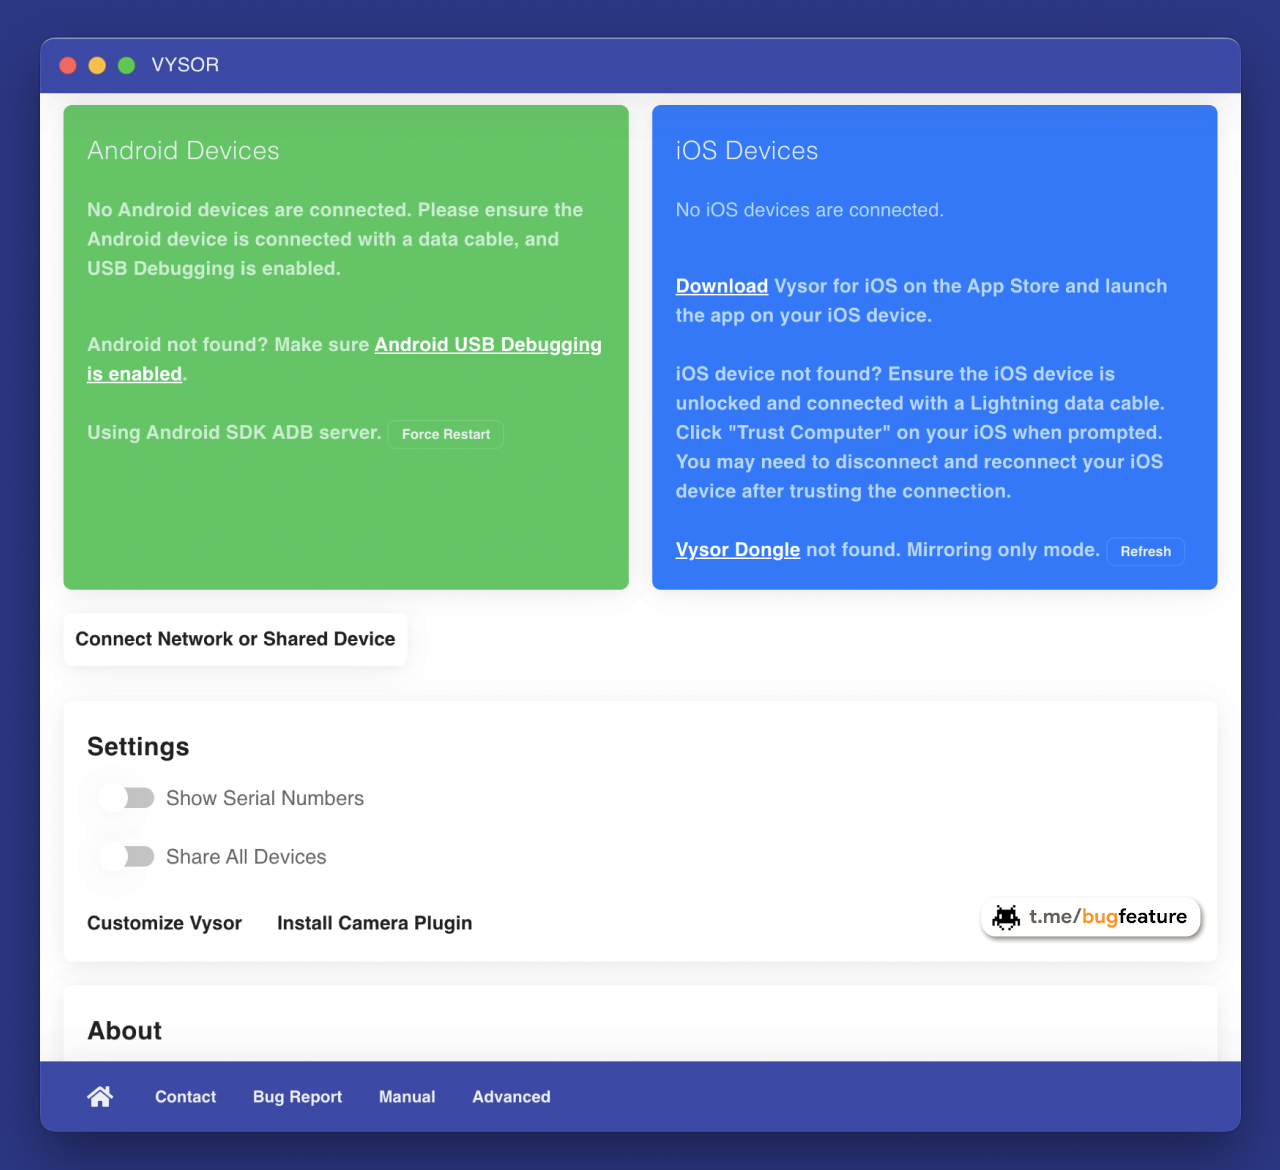Viewport: 1280px width, 1170px height.
Task: Open the Vysor Dongle link
Action: 738,550
